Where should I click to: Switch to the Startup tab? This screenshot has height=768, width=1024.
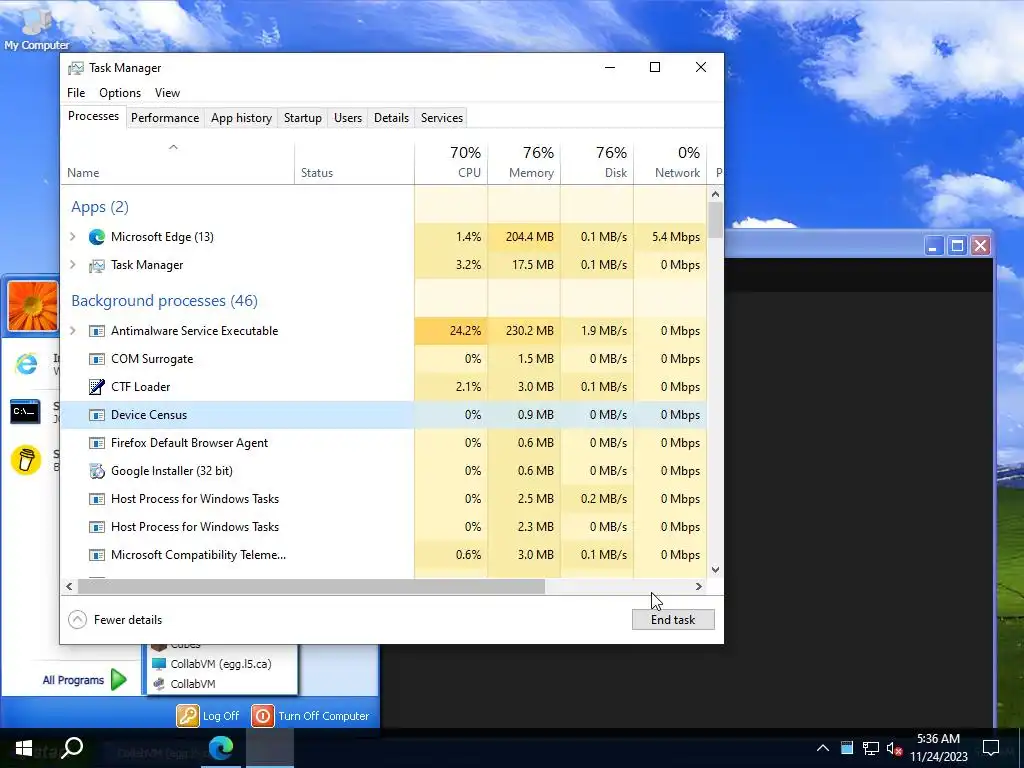(302, 118)
